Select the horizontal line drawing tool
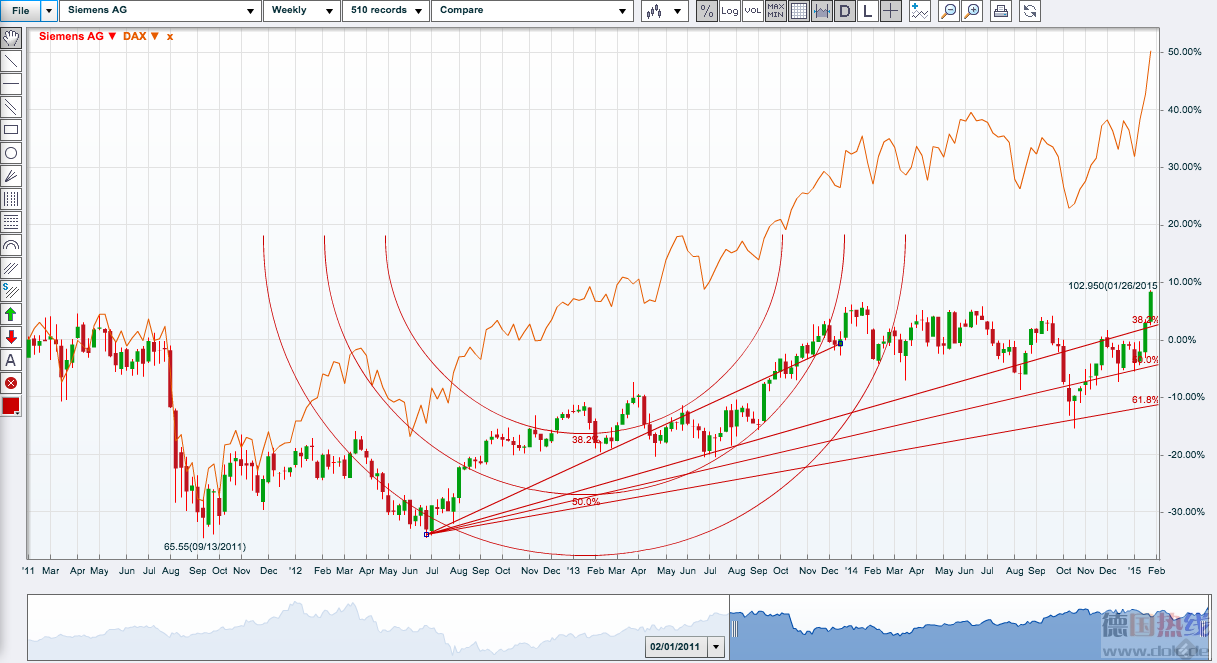Screen dimensions: 1217x663 pos(11,84)
